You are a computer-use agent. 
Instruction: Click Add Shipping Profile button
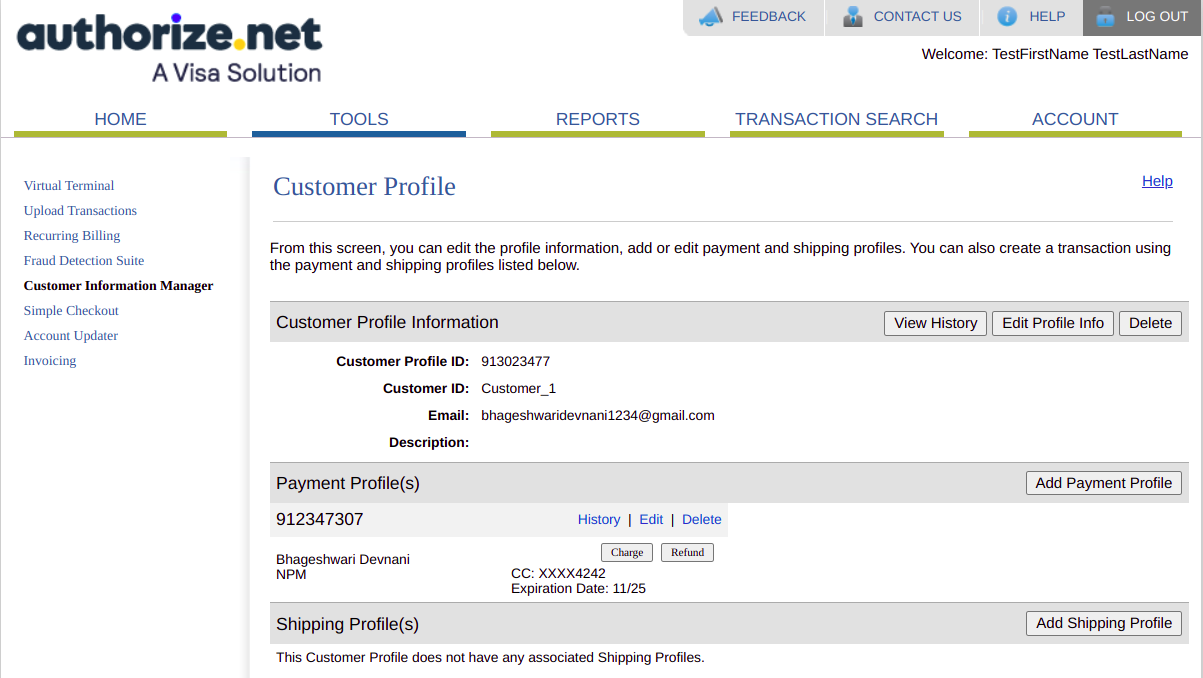point(1104,623)
